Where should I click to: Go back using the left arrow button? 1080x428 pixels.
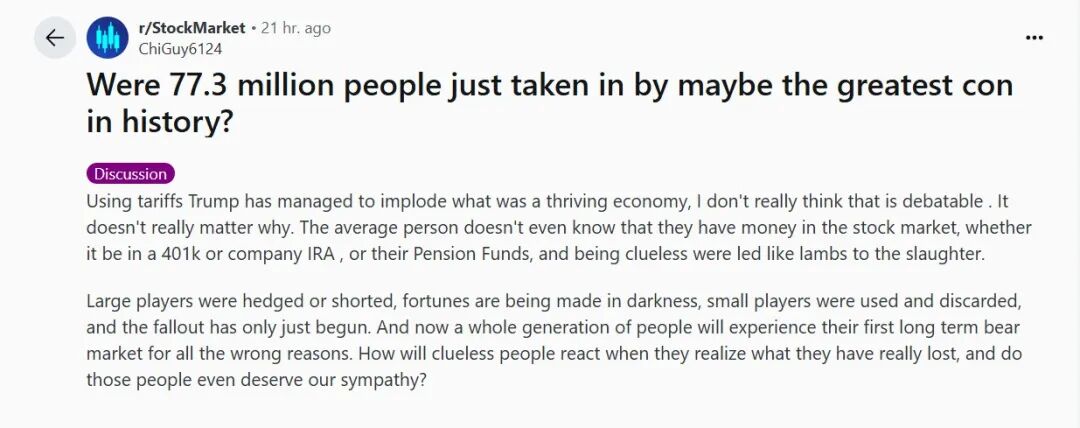coord(54,38)
